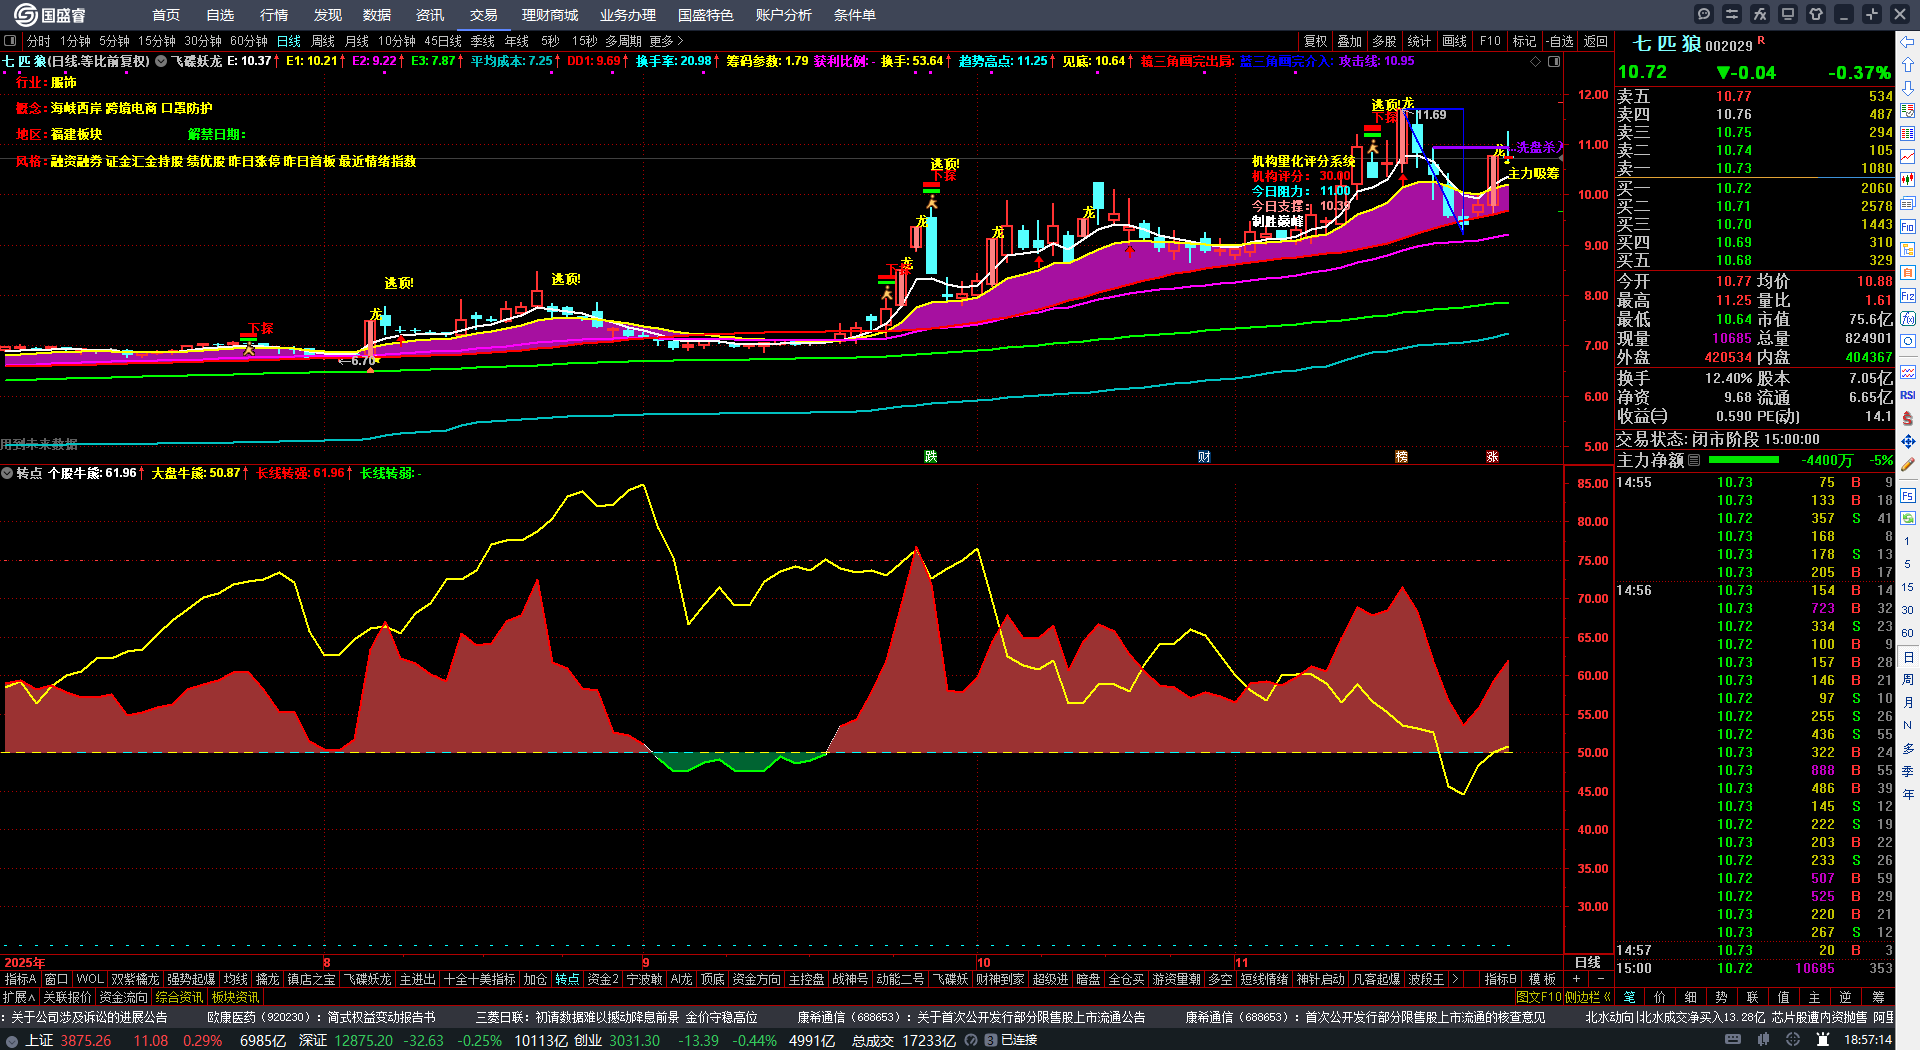This screenshot has width=1920, height=1050.
Task: Click the 财 marker on chart bottom
Action: 1204,457
